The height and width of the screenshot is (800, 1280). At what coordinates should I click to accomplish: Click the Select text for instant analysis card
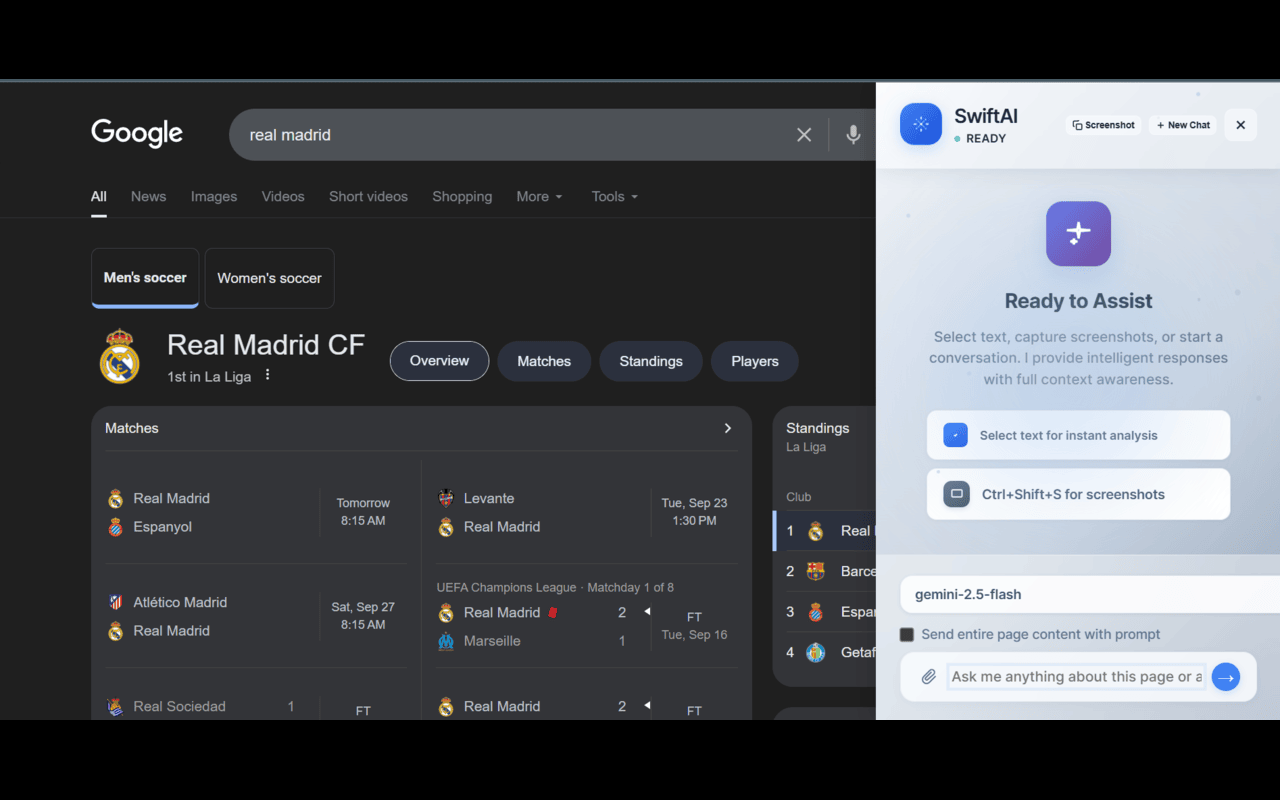click(1078, 435)
